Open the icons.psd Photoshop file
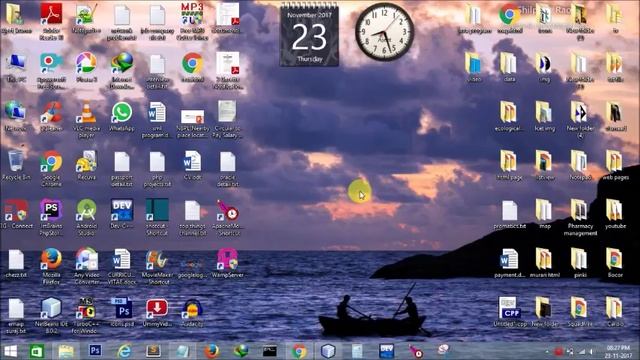This screenshot has width=640, height=360. [122, 312]
